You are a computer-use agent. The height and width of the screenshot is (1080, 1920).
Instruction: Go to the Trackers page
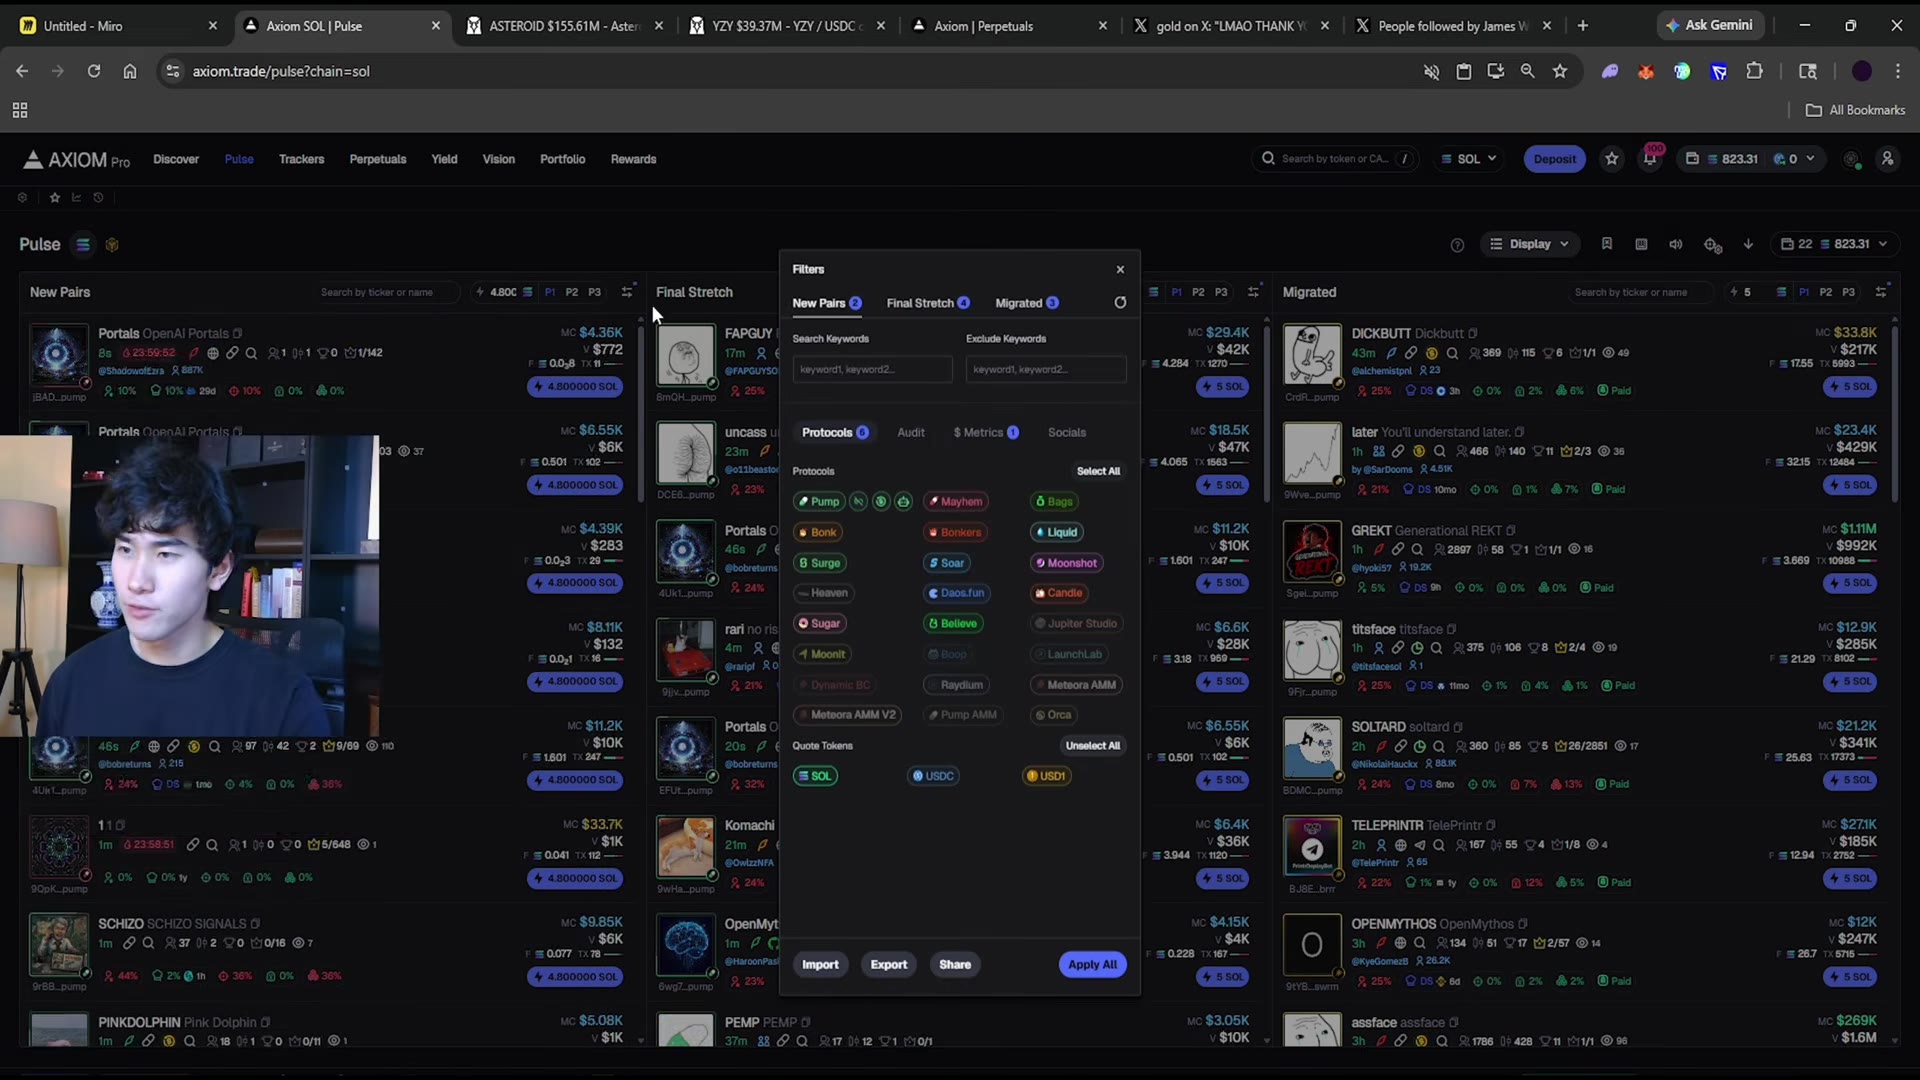click(x=301, y=159)
